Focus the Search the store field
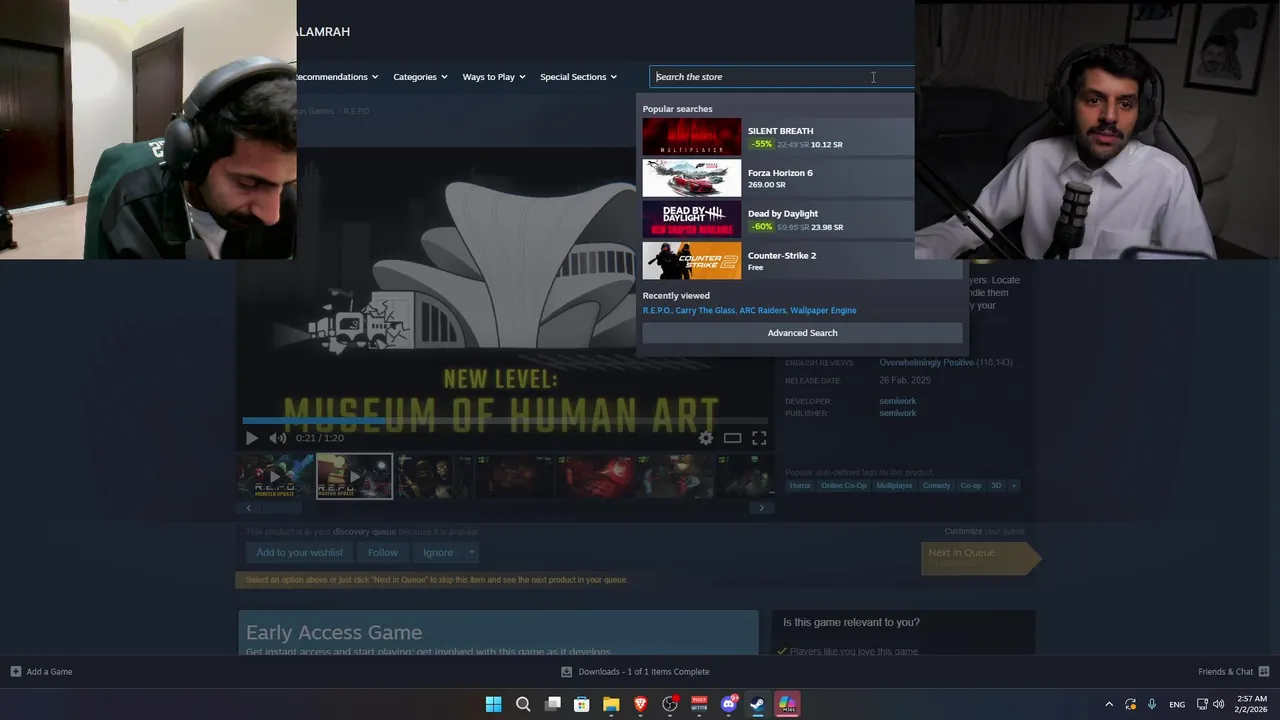 (x=781, y=77)
